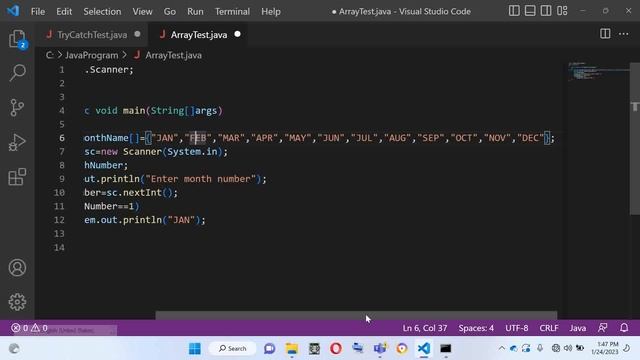
Task: Open the Extensions view
Action: pyautogui.click(x=17, y=177)
